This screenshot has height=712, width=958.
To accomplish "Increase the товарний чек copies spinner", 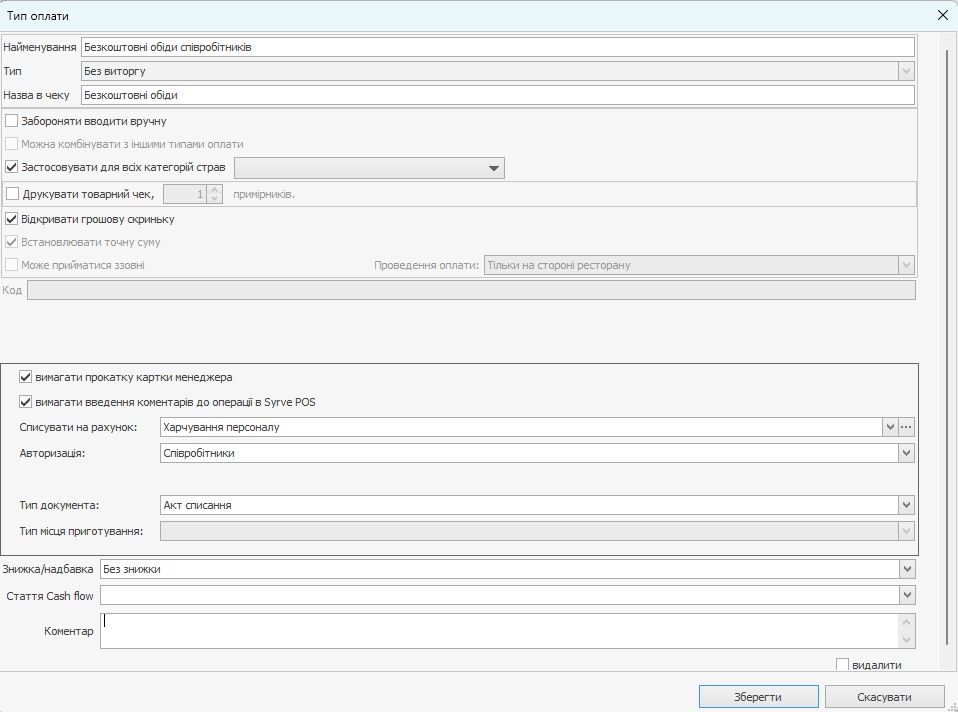I will pos(215,190).
